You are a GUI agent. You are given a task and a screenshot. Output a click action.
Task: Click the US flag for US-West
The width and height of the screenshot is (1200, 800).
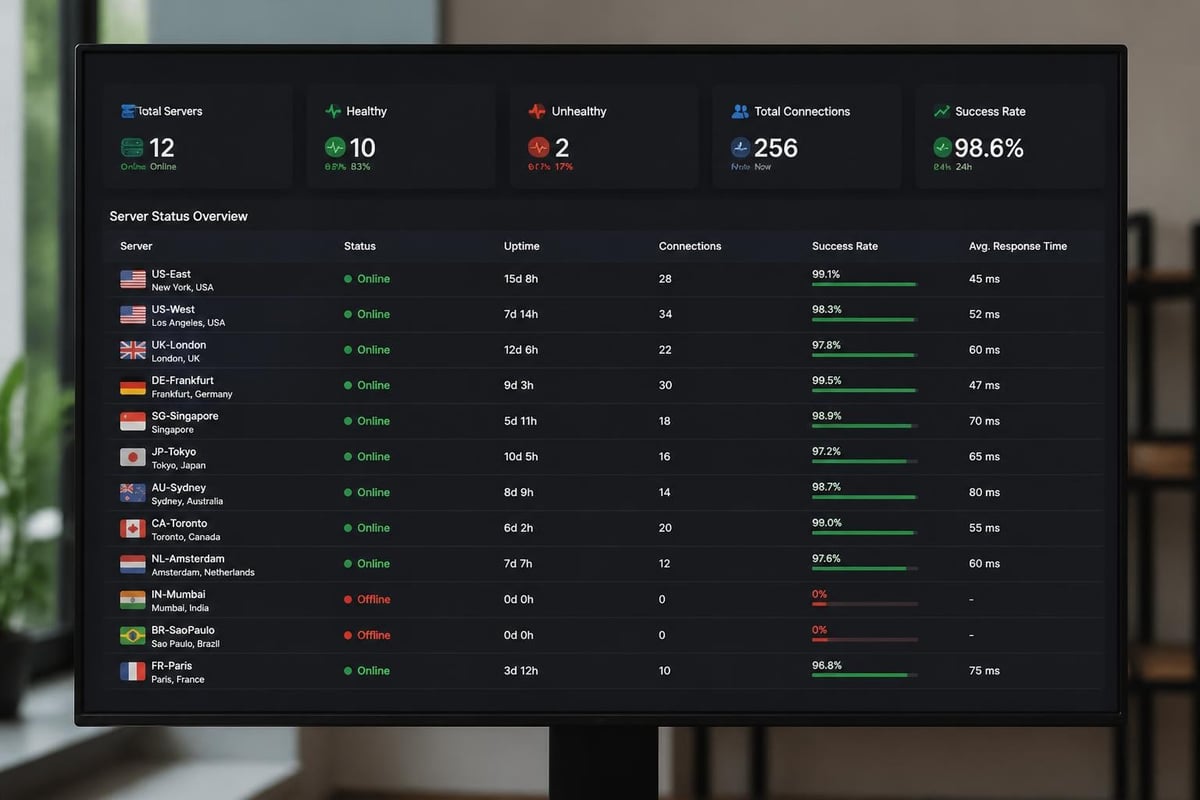(133, 315)
